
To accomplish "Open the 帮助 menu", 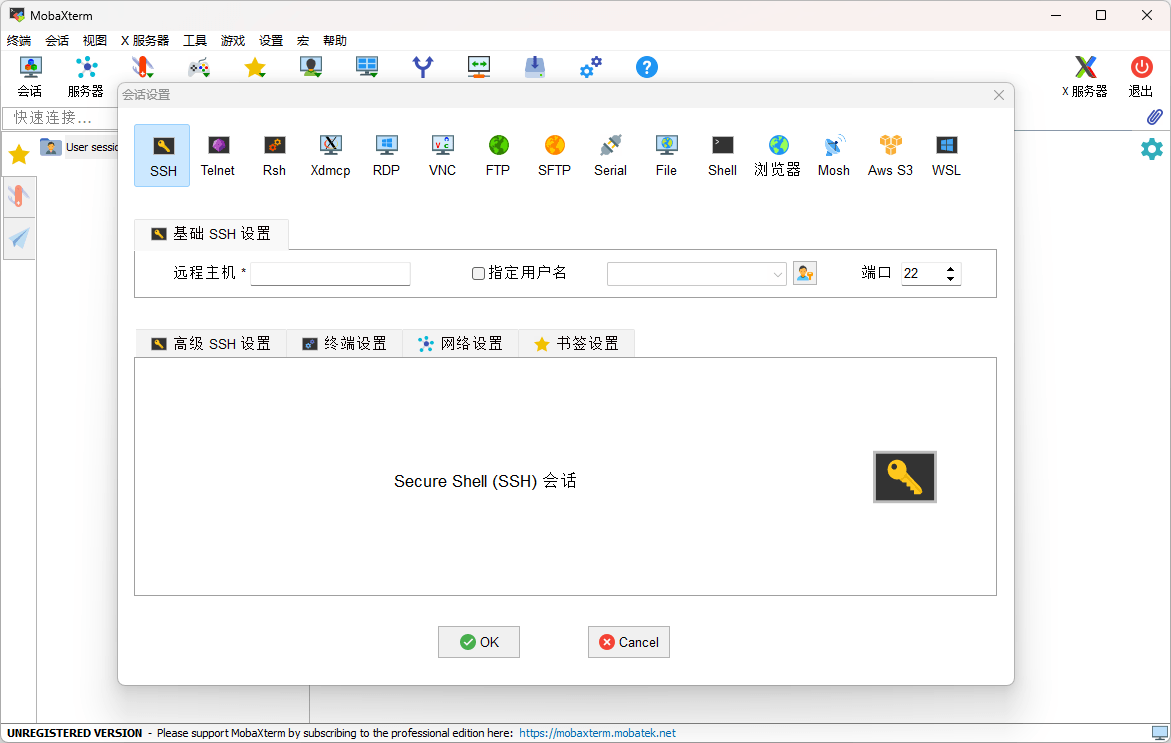I will click(x=335, y=40).
